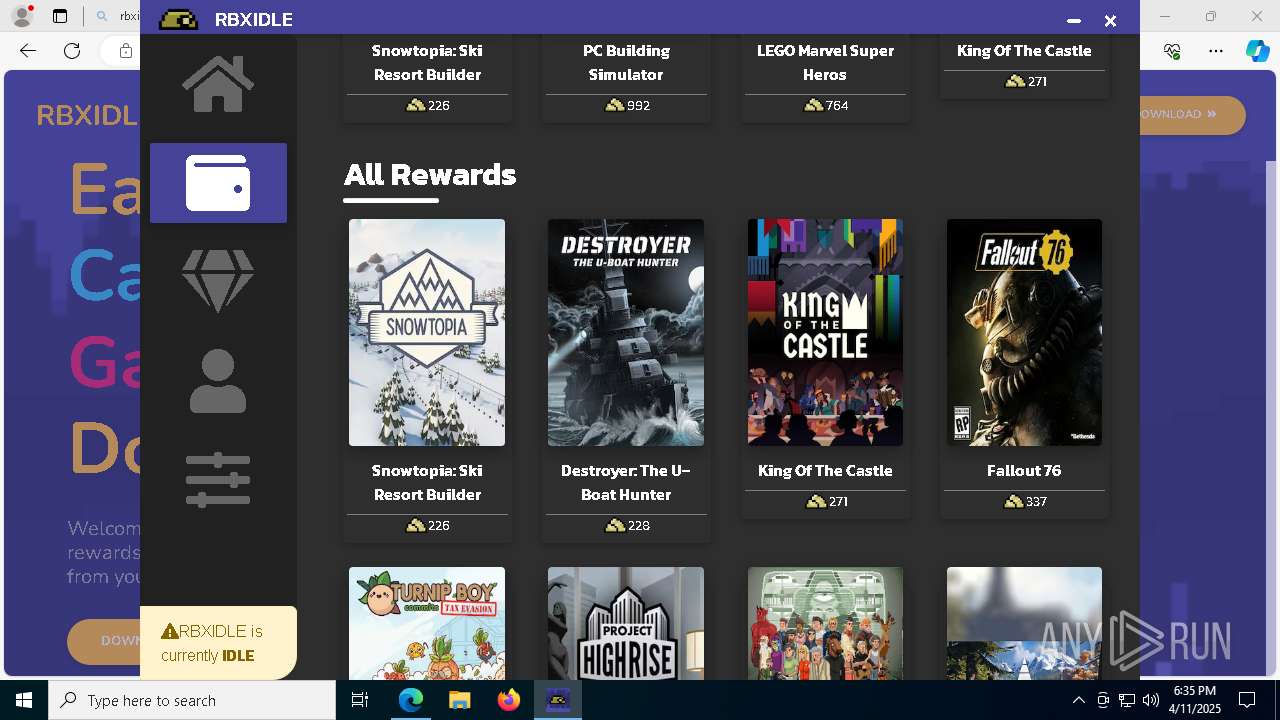Launch Firefox from the taskbar
Screen dimensions: 1280x720
click(x=508, y=700)
